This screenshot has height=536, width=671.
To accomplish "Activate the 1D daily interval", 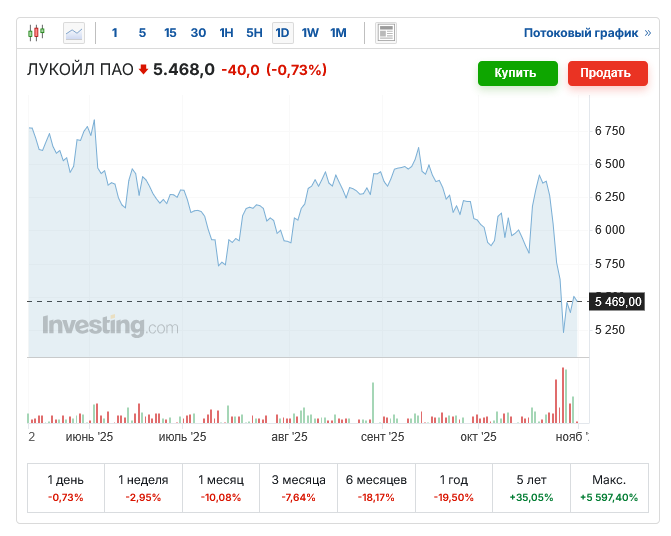I will (282, 33).
